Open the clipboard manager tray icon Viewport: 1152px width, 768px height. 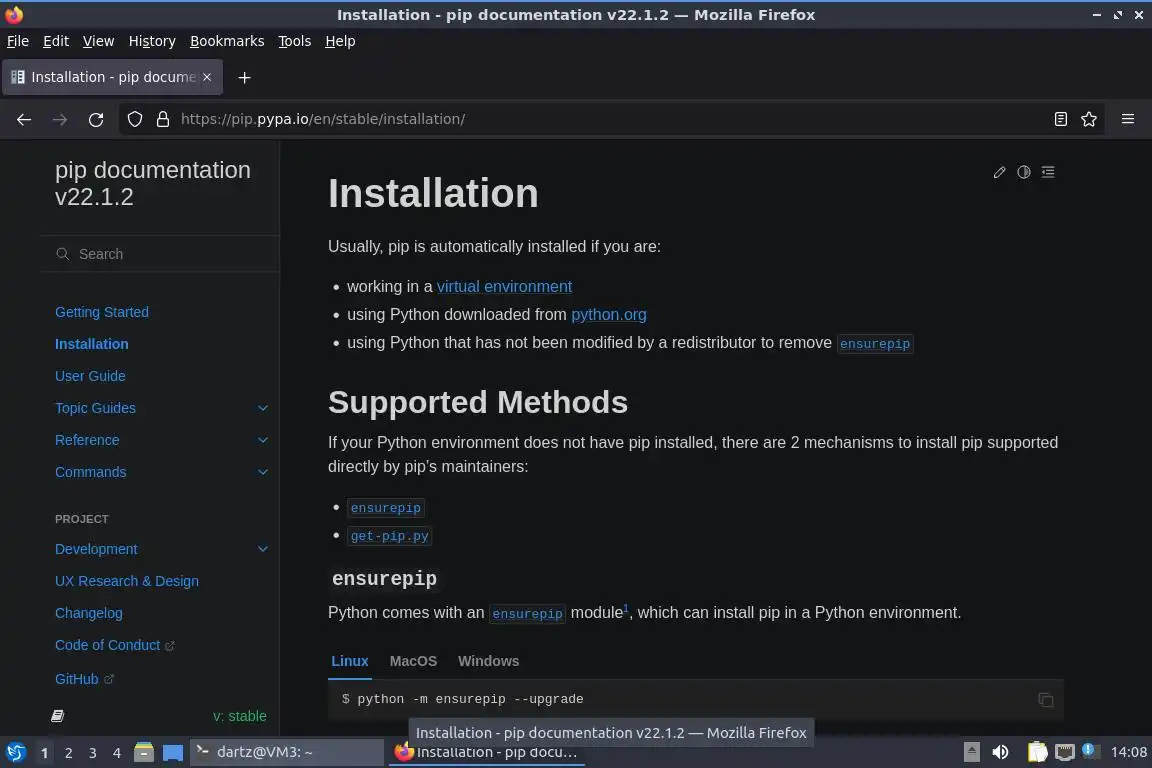pos(1037,753)
